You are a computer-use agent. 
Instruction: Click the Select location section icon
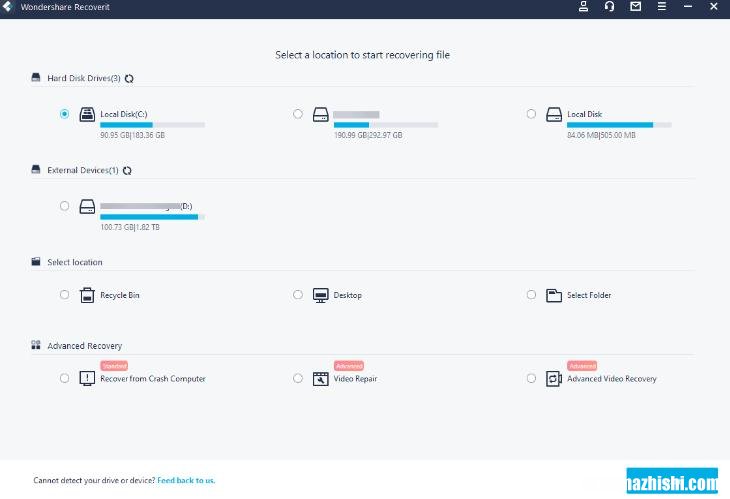tap(36, 262)
